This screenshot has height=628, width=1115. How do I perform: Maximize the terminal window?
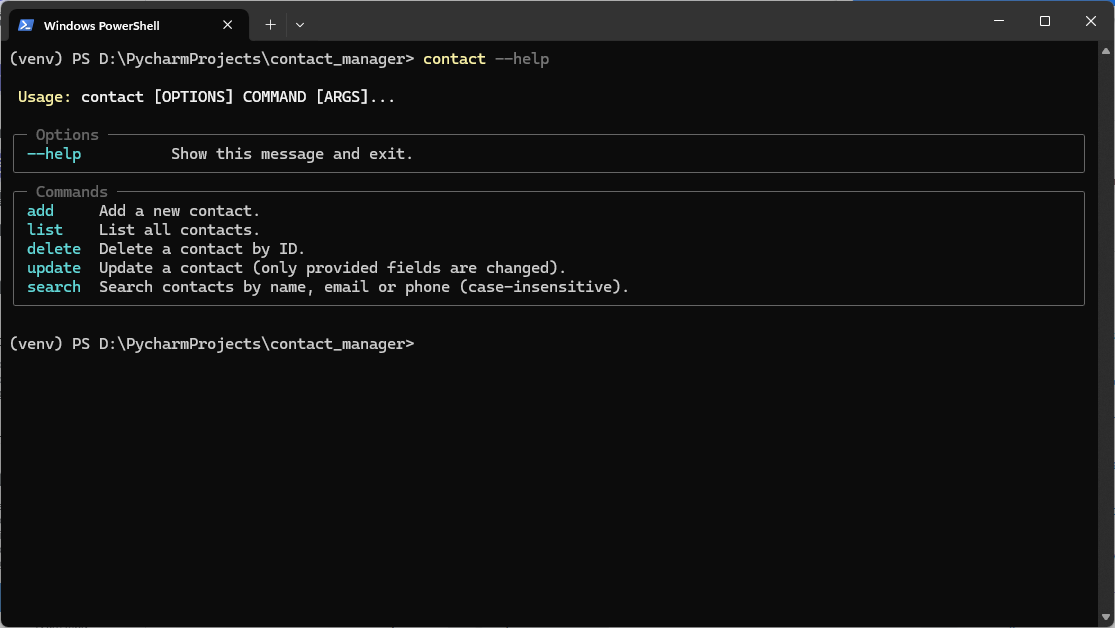pos(1045,21)
